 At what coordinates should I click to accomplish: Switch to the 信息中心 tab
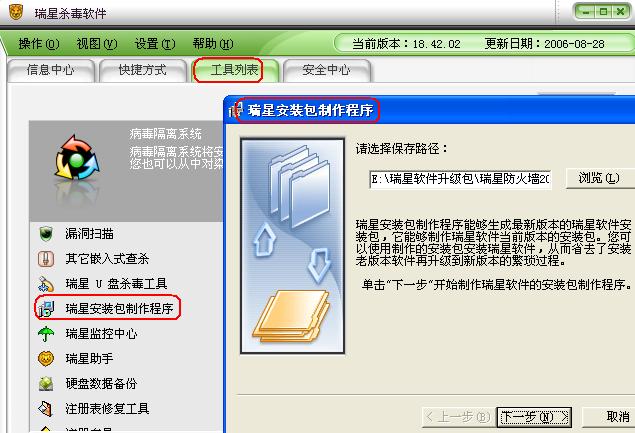(x=51, y=70)
